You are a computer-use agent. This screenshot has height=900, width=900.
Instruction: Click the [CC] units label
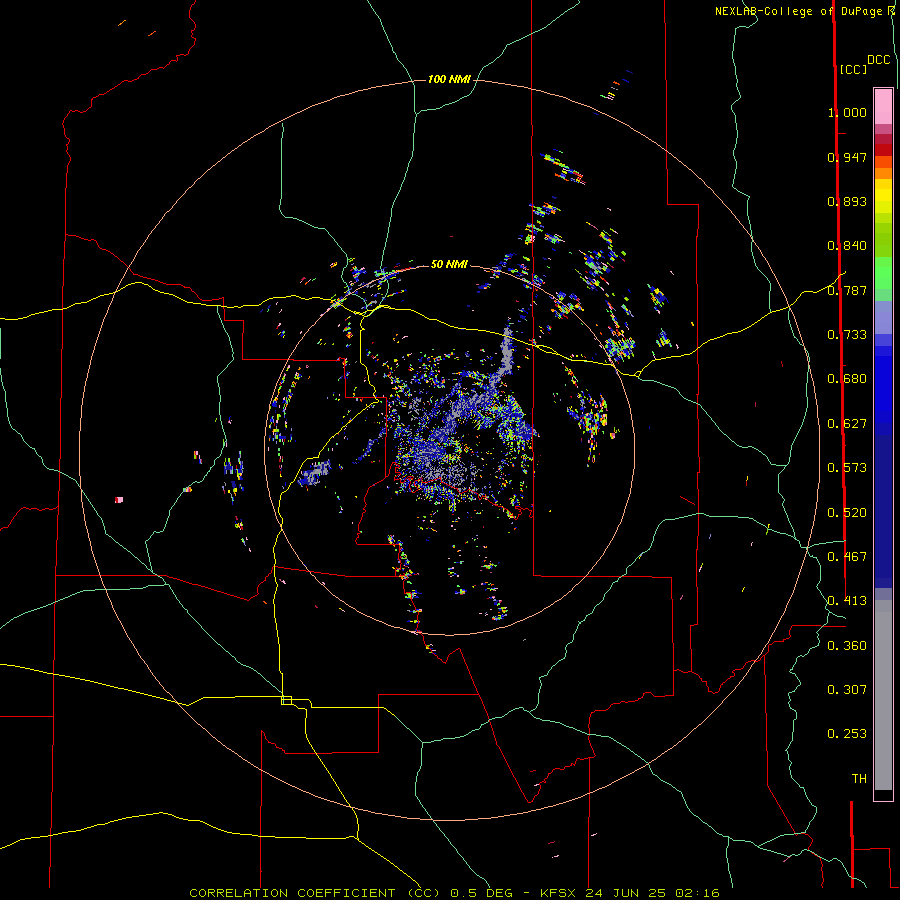click(x=853, y=69)
